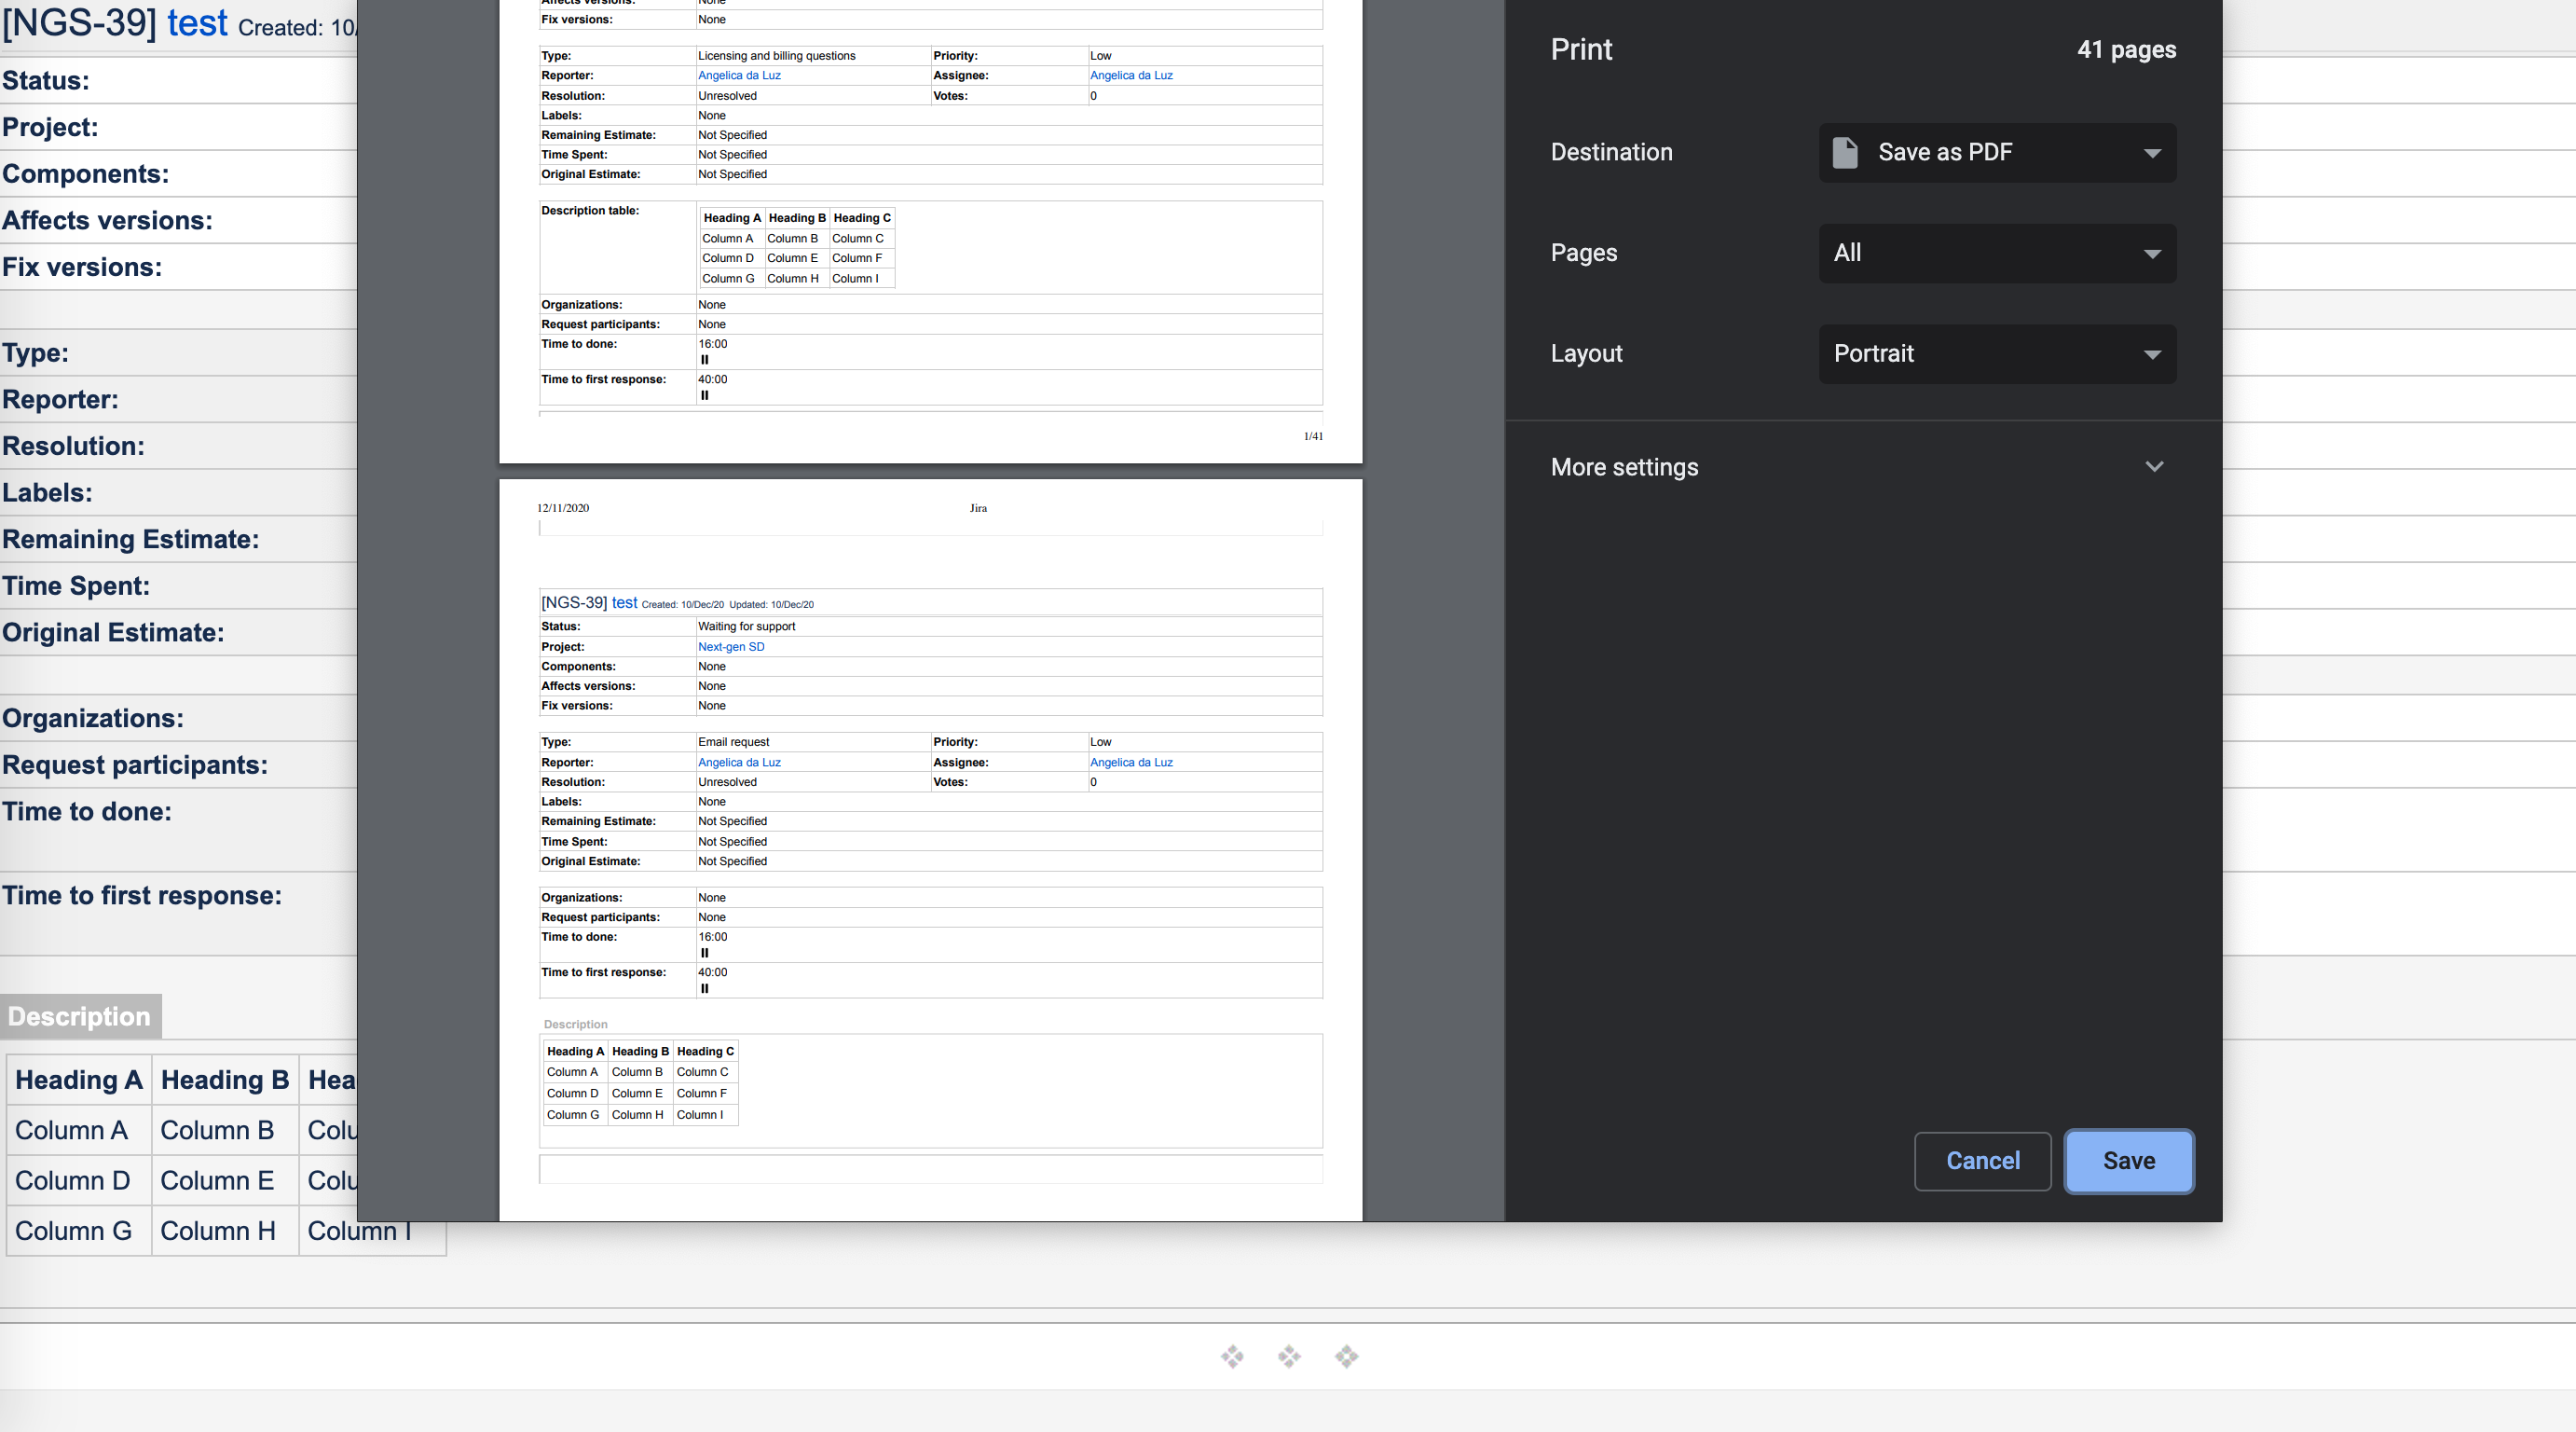The image size is (2576, 1432).
Task: Click the rightmost diamond sparkle icon below the preview
Action: point(1346,1357)
